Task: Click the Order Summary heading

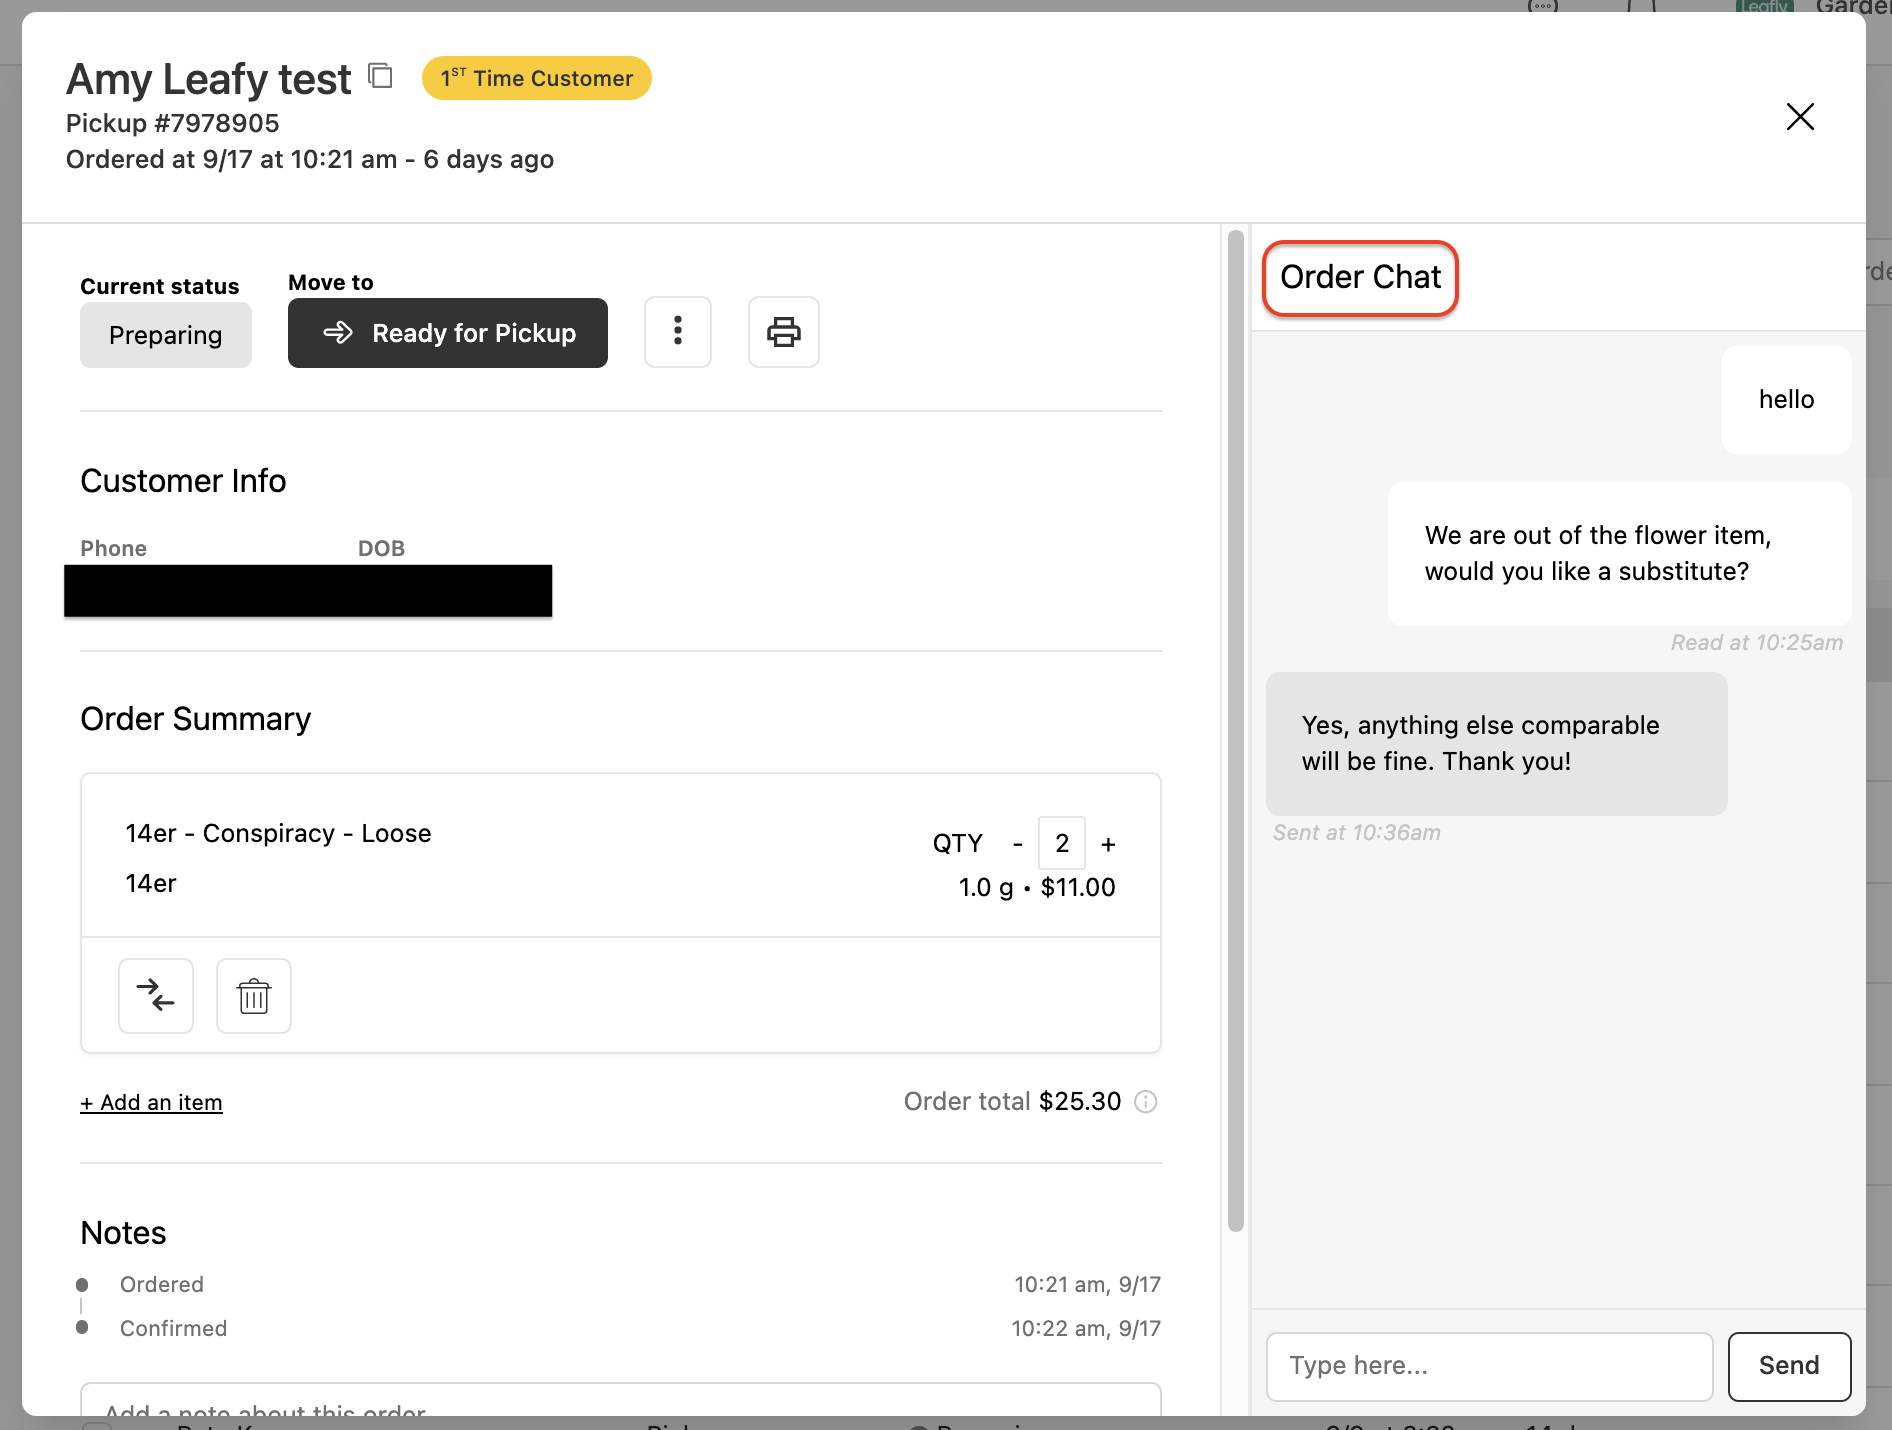Action: 196,719
